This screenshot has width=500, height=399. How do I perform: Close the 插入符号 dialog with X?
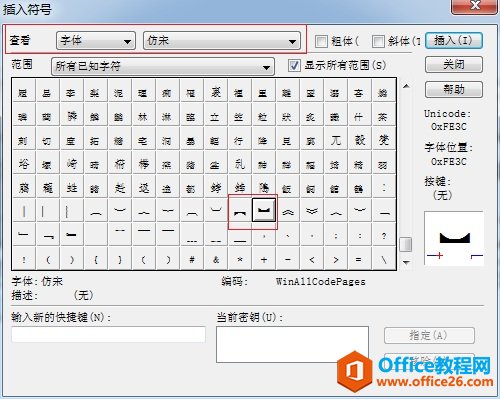coord(475,5)
